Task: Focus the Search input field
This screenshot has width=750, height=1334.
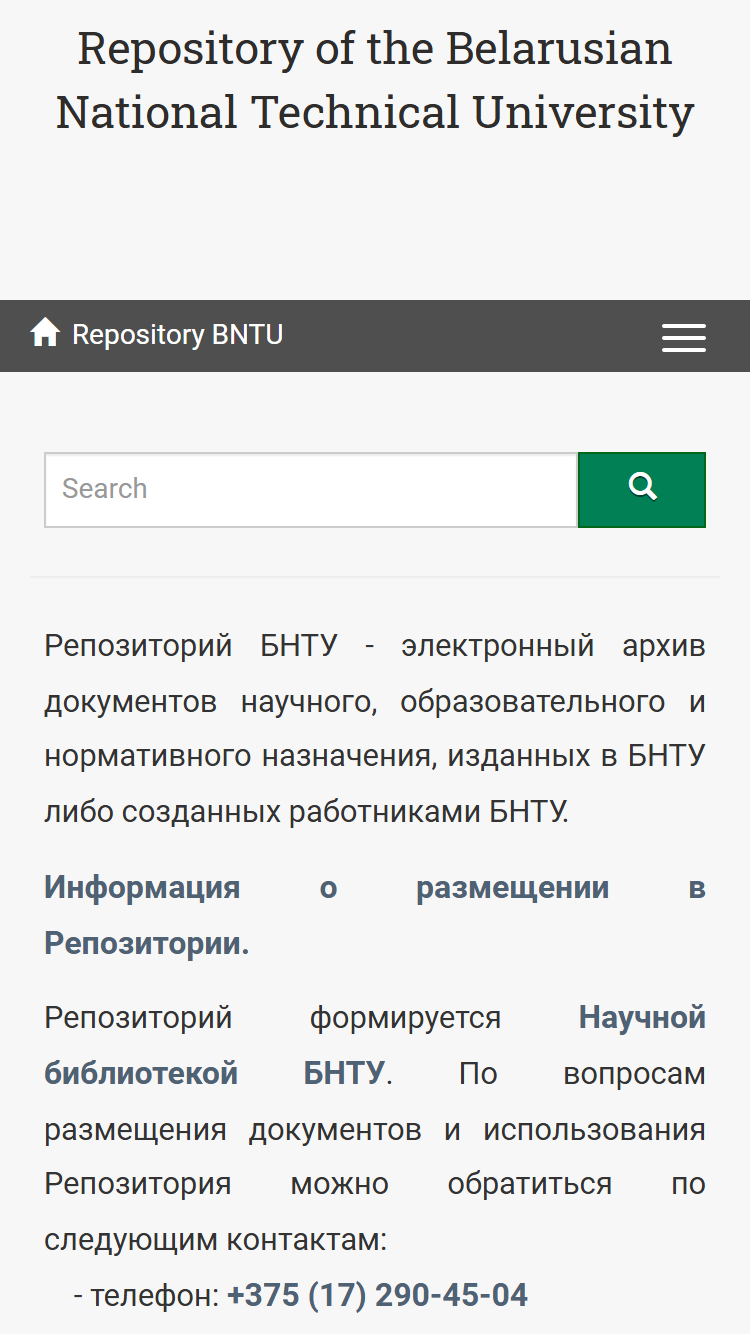Action: coord(311,489)
